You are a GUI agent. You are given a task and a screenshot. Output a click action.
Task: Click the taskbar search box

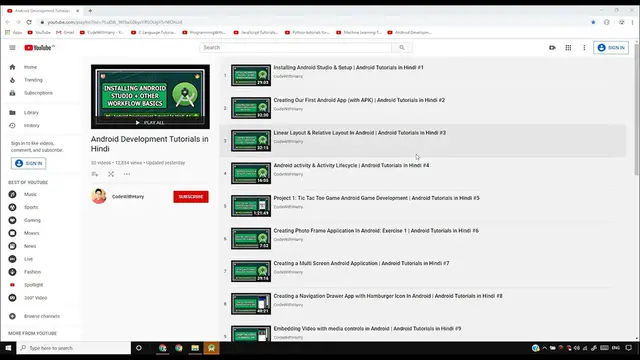74,348
